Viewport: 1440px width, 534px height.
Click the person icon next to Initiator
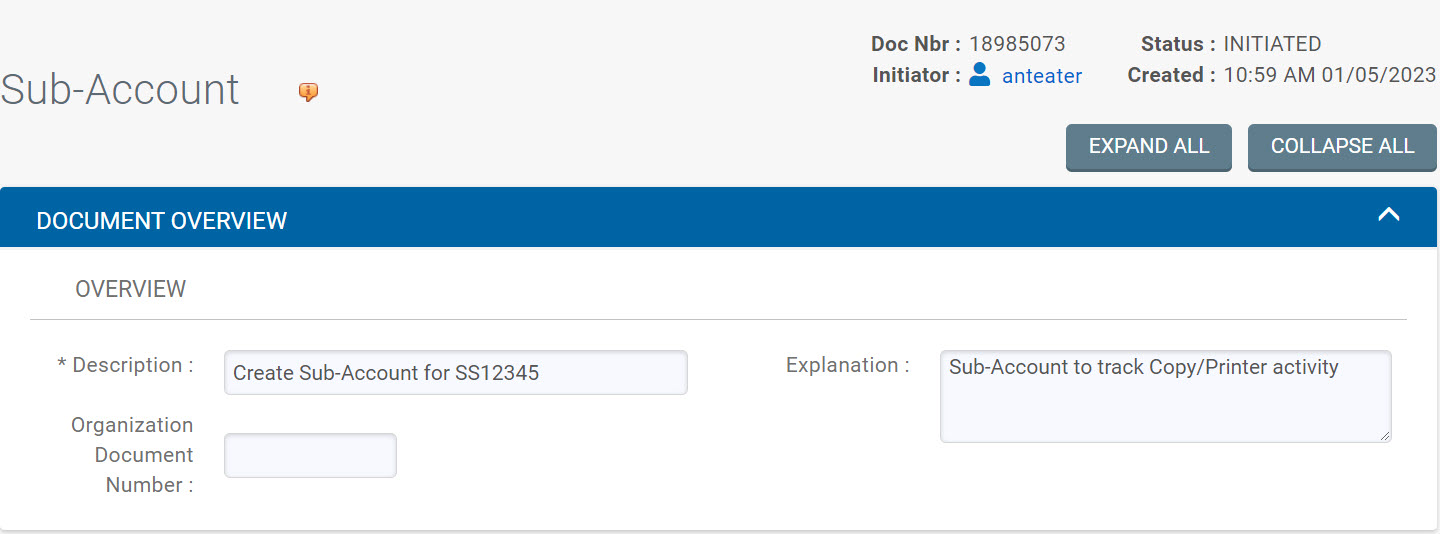[x=980, y=74]
